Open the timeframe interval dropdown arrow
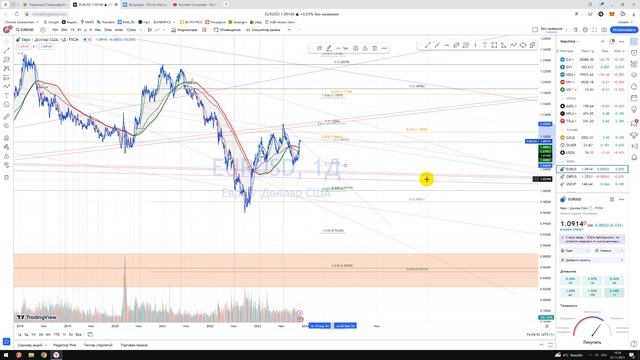The image size is (640, 360). pos(140,30)
